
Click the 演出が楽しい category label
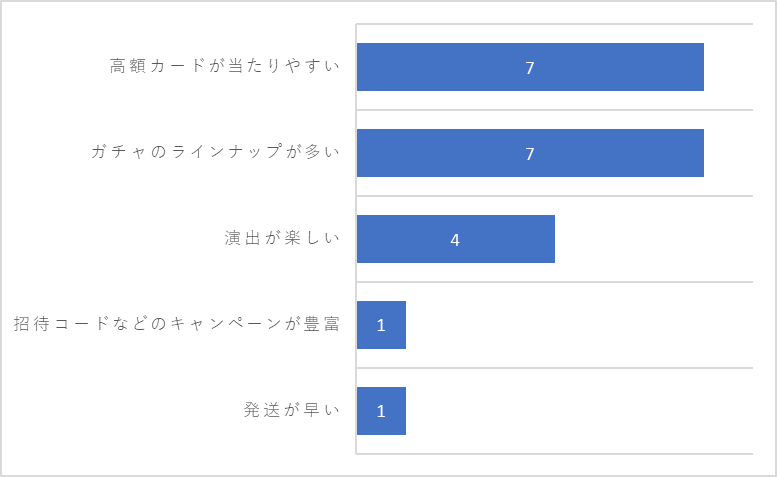[x=282, y=238]
